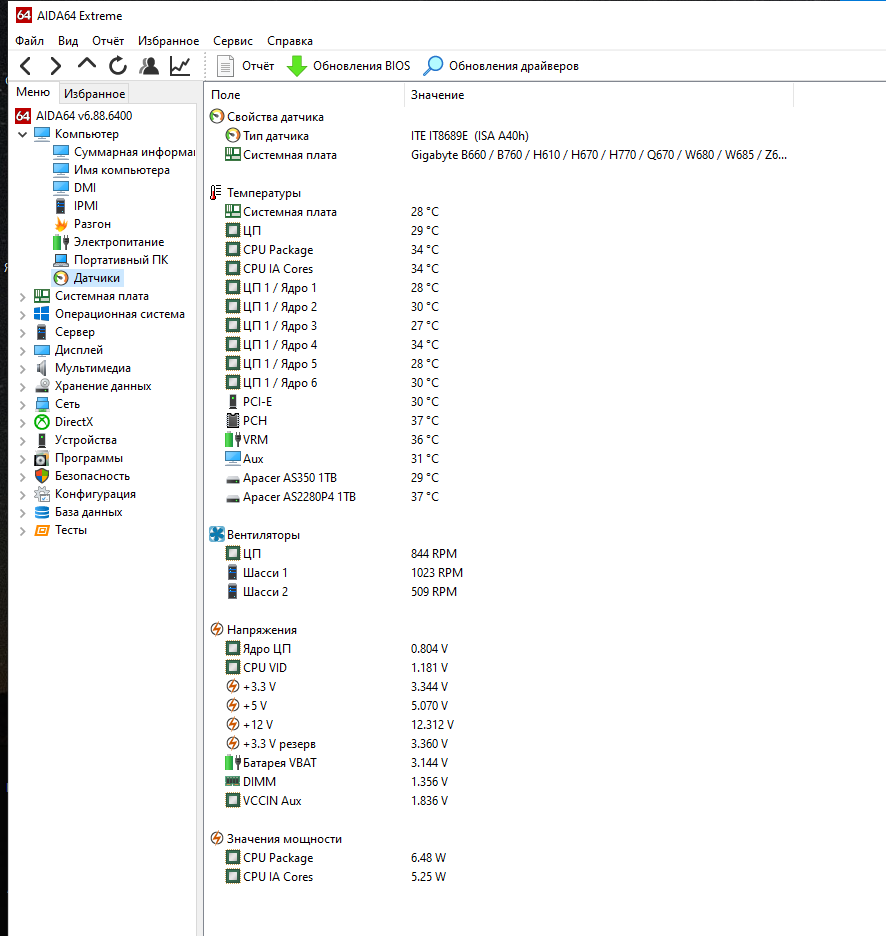Click the Вентиляторы fan icon
This screenshot has width=886, height=936.
(x=217, y=535)
